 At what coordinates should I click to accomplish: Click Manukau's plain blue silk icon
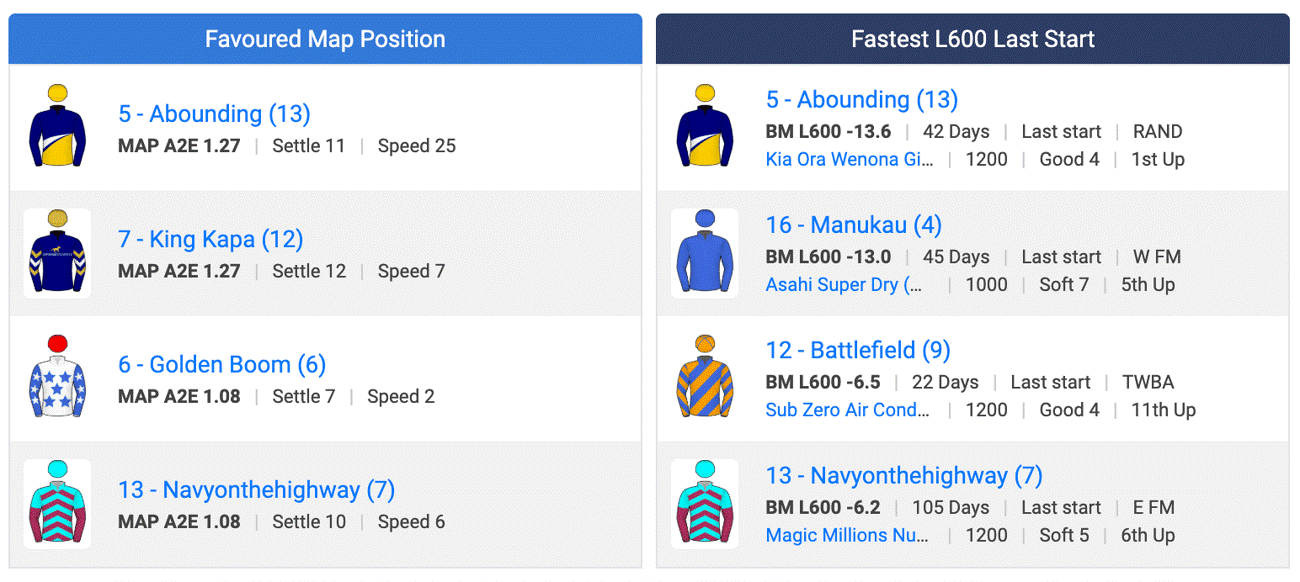click(705, 253)
